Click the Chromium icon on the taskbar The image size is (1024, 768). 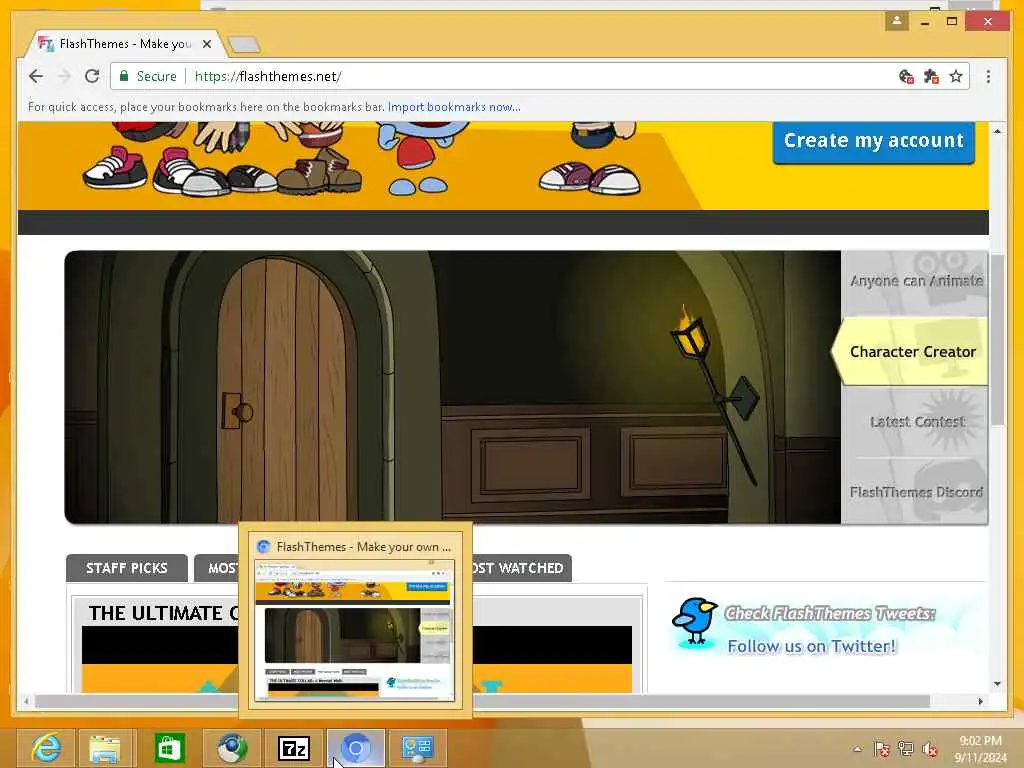tap(356, 748)
